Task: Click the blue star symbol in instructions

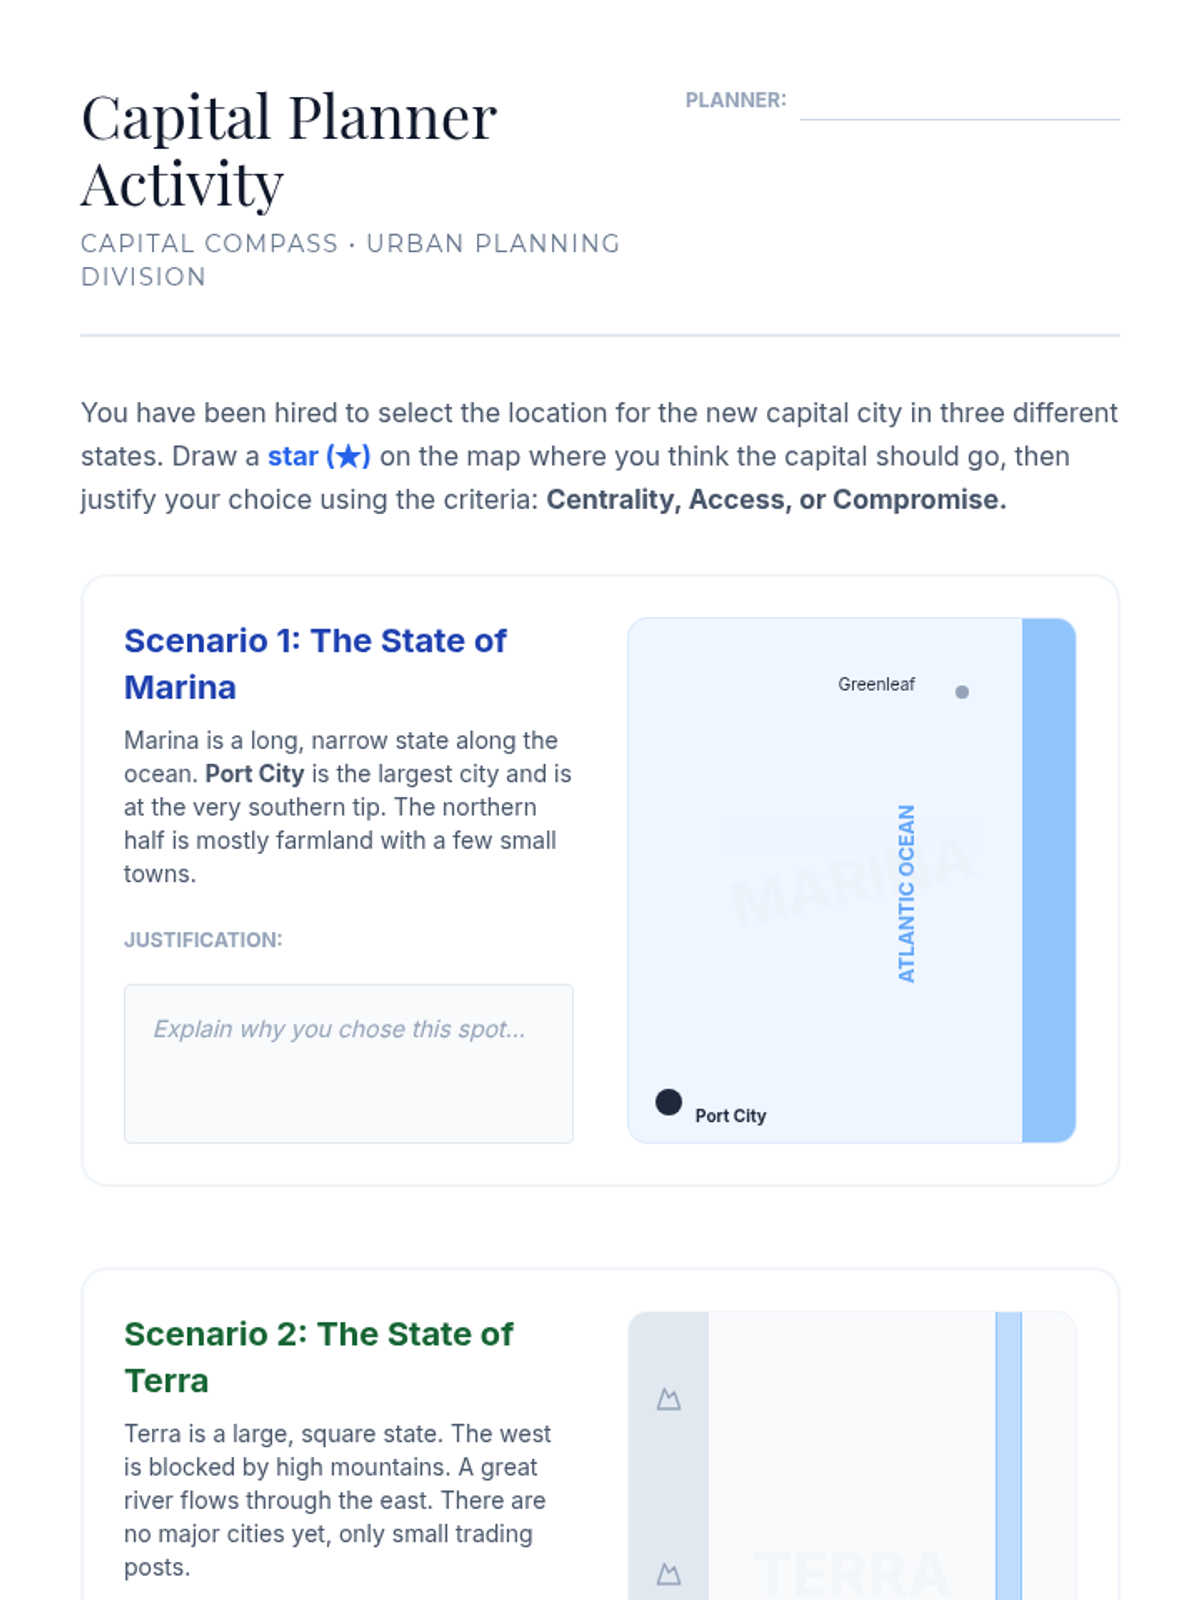Action: (x=348, y=457)
